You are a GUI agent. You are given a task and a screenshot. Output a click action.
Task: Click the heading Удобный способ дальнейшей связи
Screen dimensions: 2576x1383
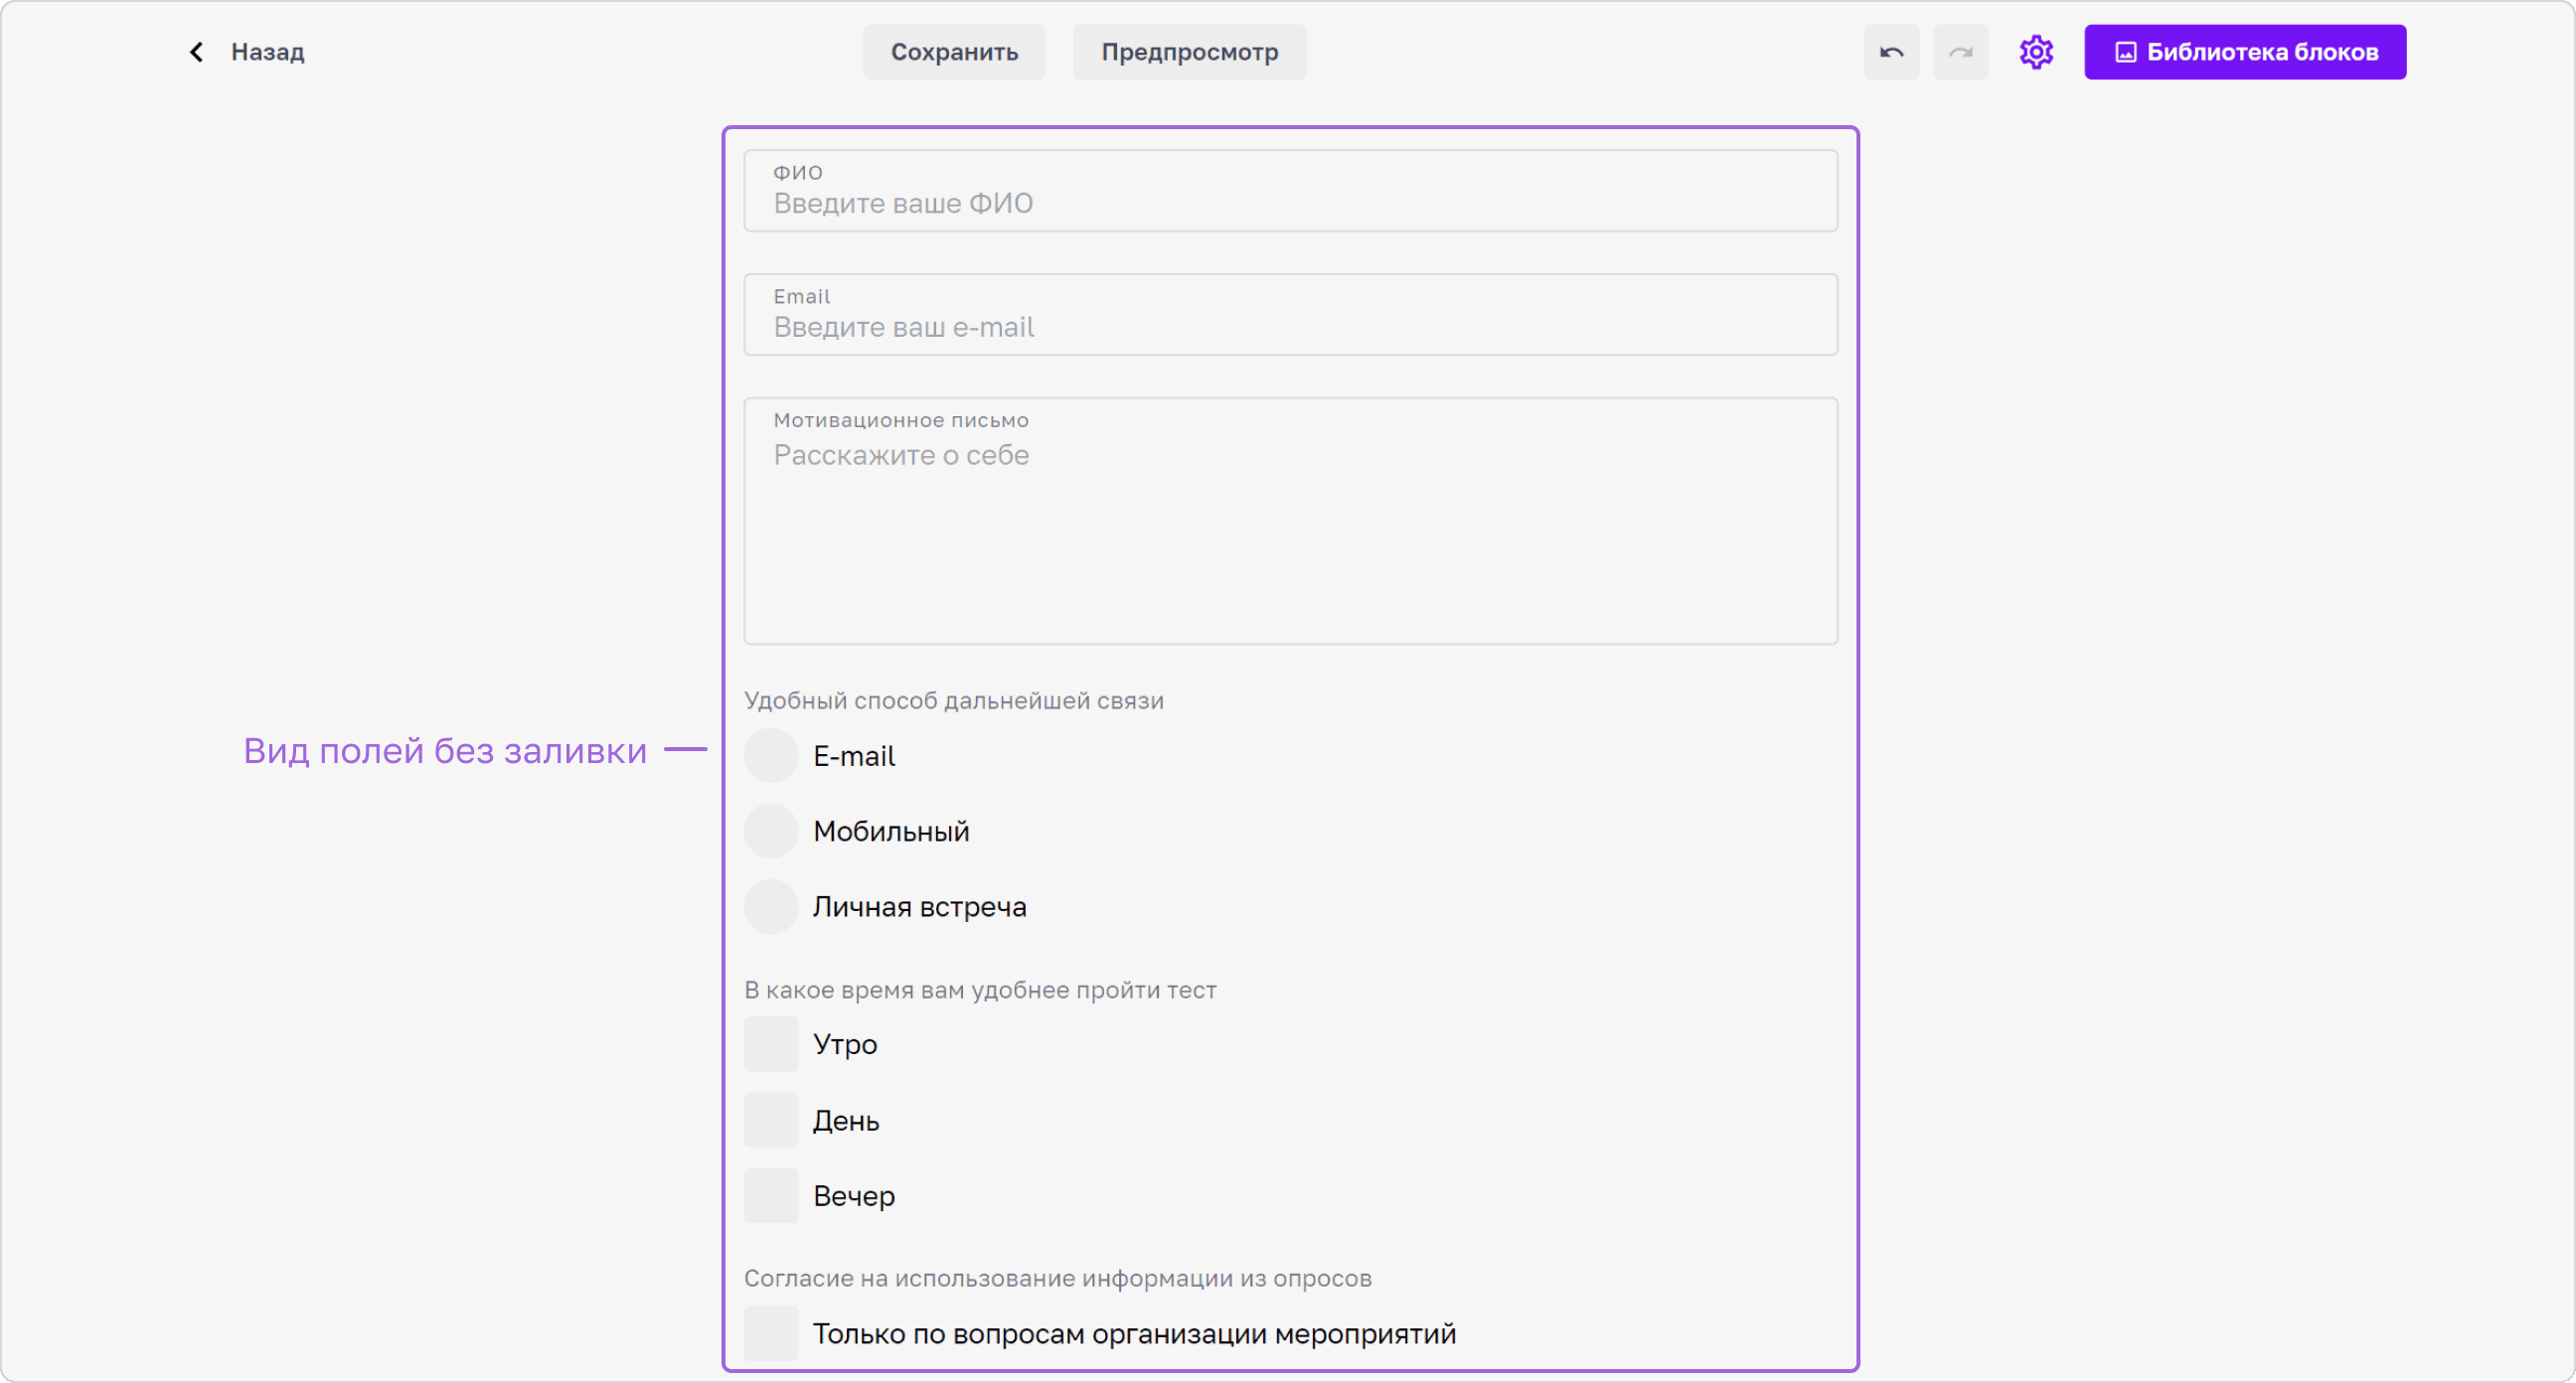954,701
